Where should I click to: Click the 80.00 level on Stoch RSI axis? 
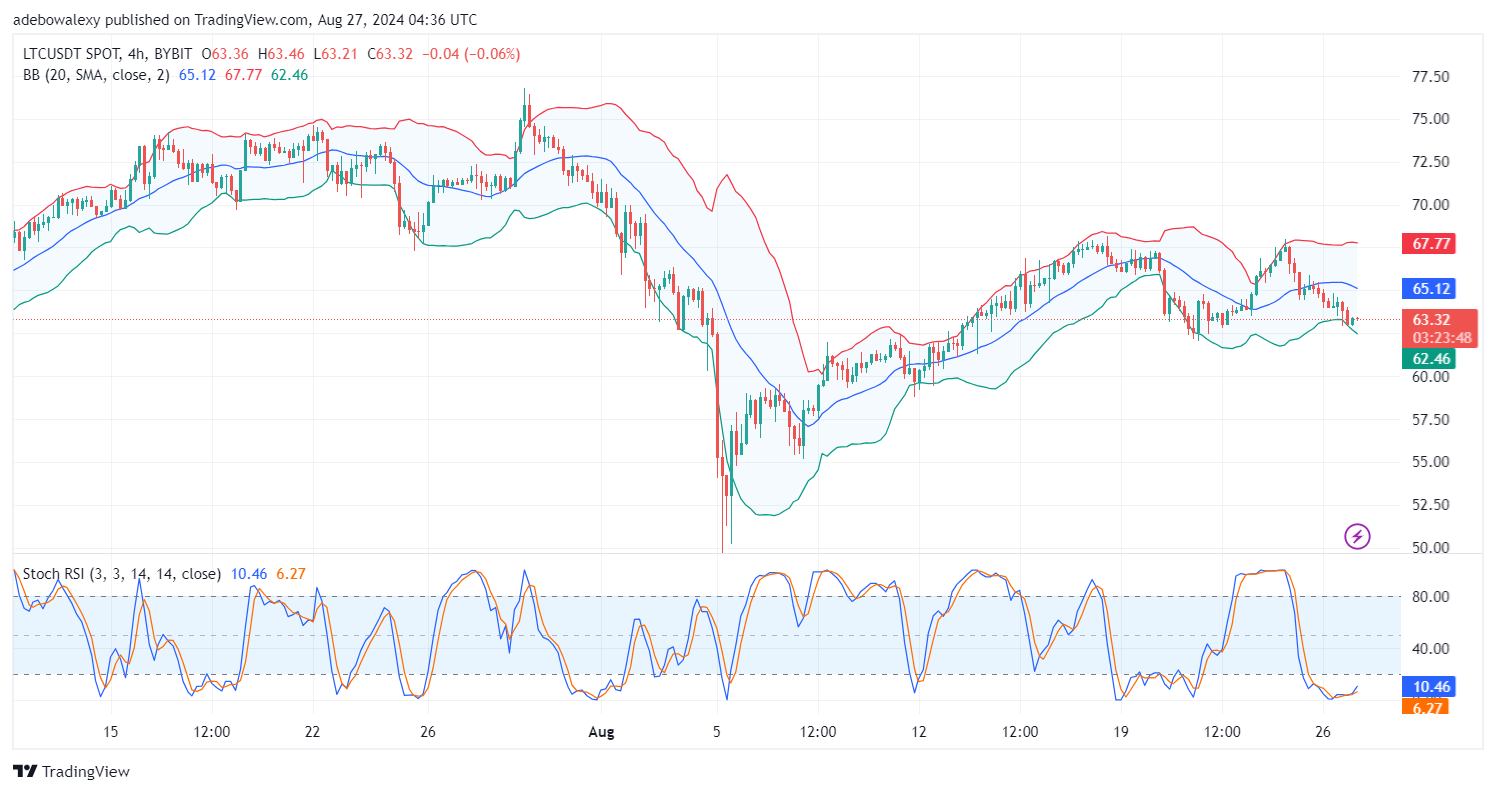[1430, 597]
